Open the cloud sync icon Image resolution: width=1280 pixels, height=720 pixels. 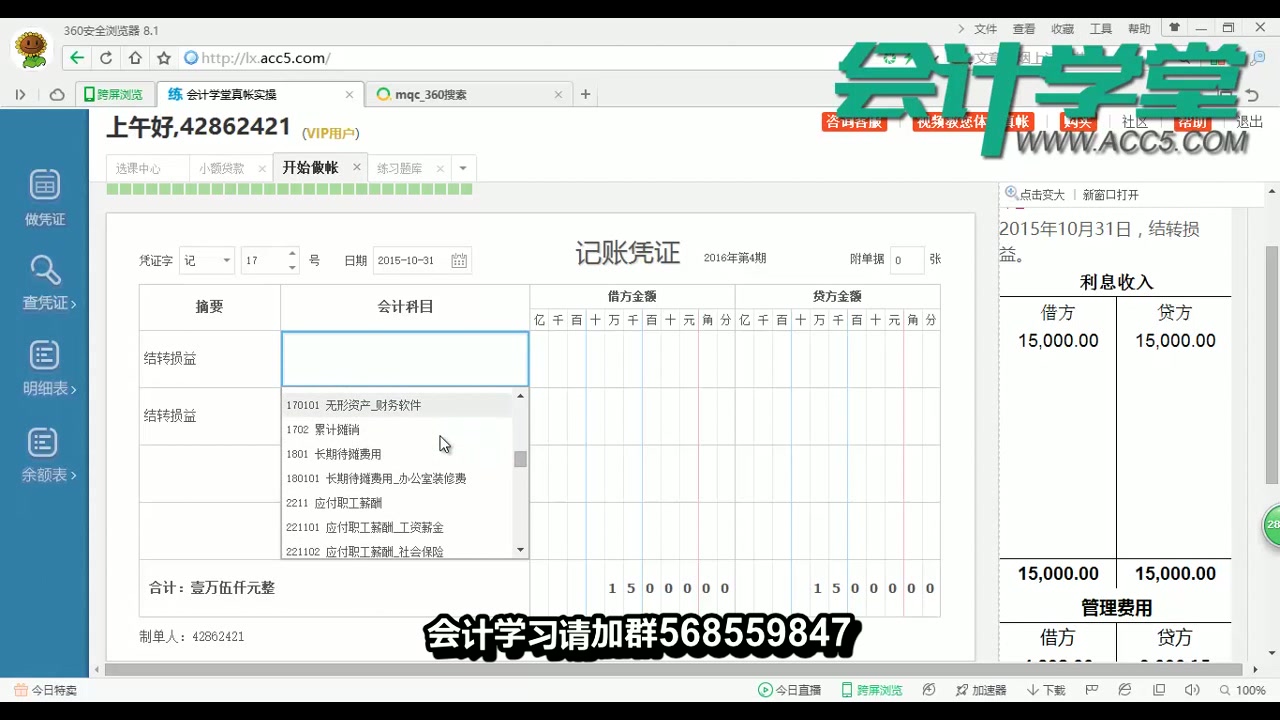click(57, 95)
